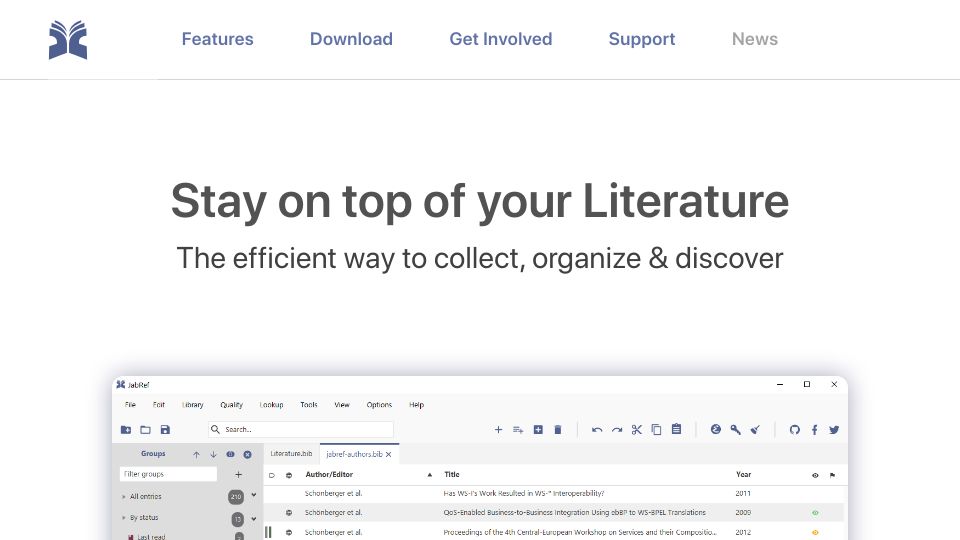Click the GitHub icon in toolbar
Image resolution: width=960 pixels, height=540 pixels.
[795, 430]
